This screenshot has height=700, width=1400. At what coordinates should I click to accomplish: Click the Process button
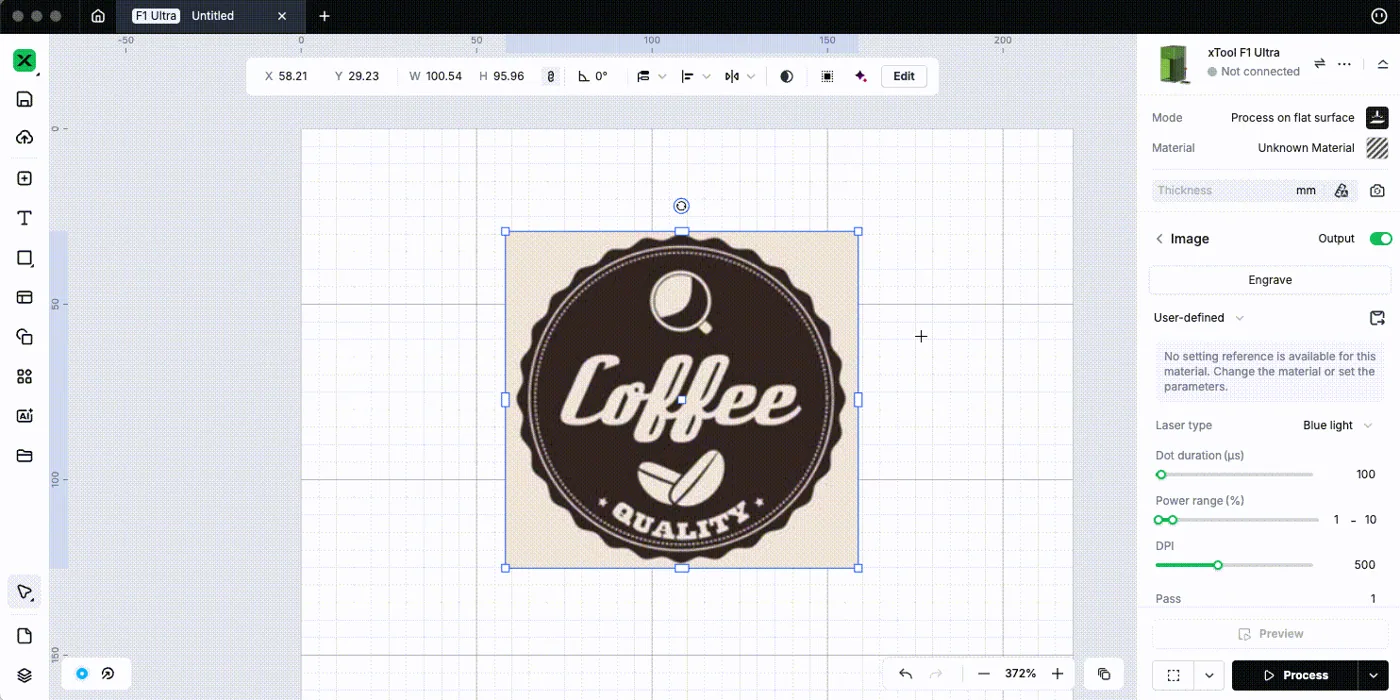click(x=1295, y=675)
